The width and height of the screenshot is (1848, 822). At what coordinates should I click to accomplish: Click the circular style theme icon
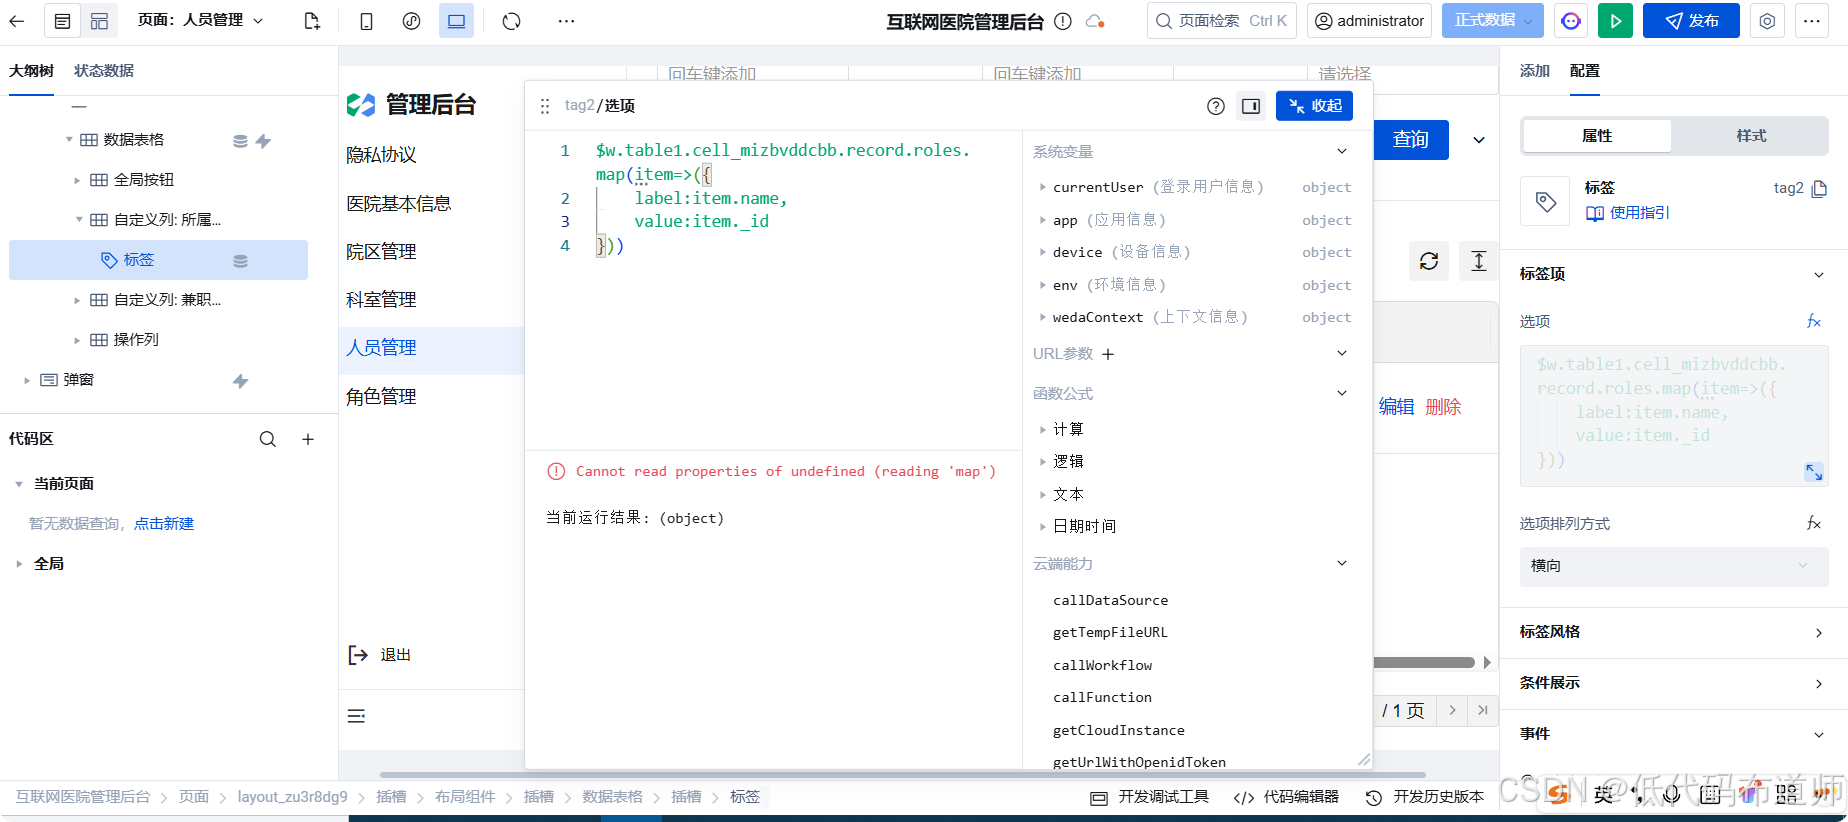coord(411,21)
